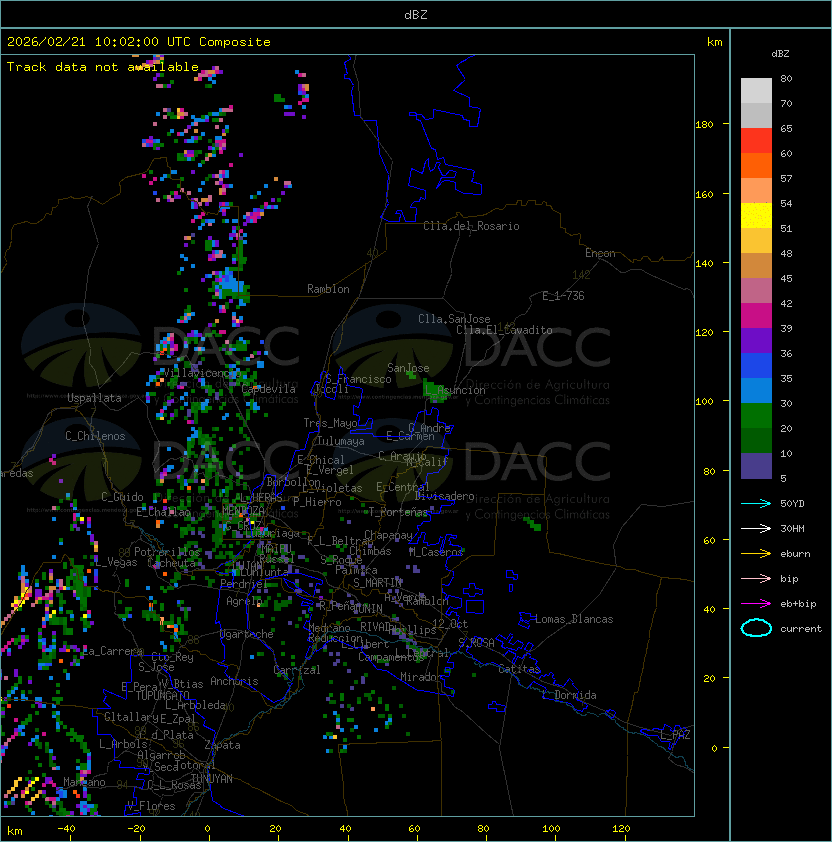Click the 'C_Chilenos' place label
832x842 pixels.
(95, 436)
